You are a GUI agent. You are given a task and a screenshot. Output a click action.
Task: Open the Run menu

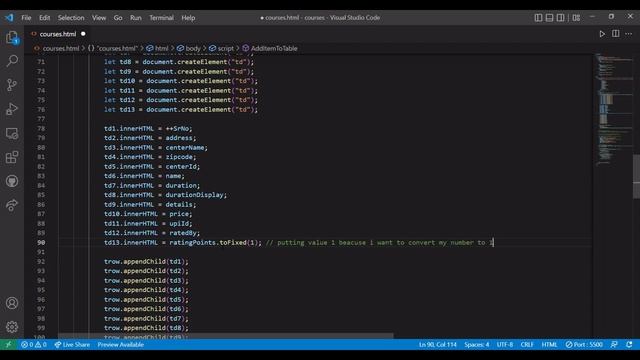136,18
